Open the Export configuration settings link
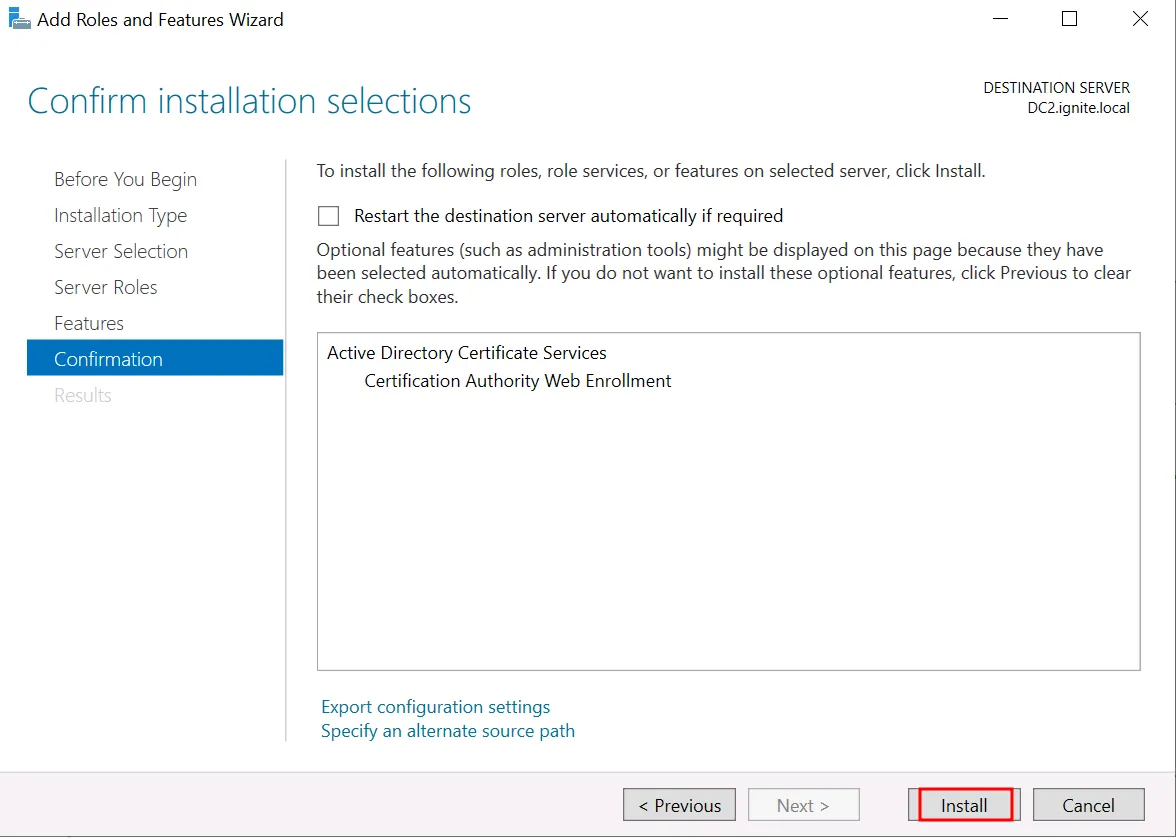This screenshot has height=838, width=1176. pos(435,707)
